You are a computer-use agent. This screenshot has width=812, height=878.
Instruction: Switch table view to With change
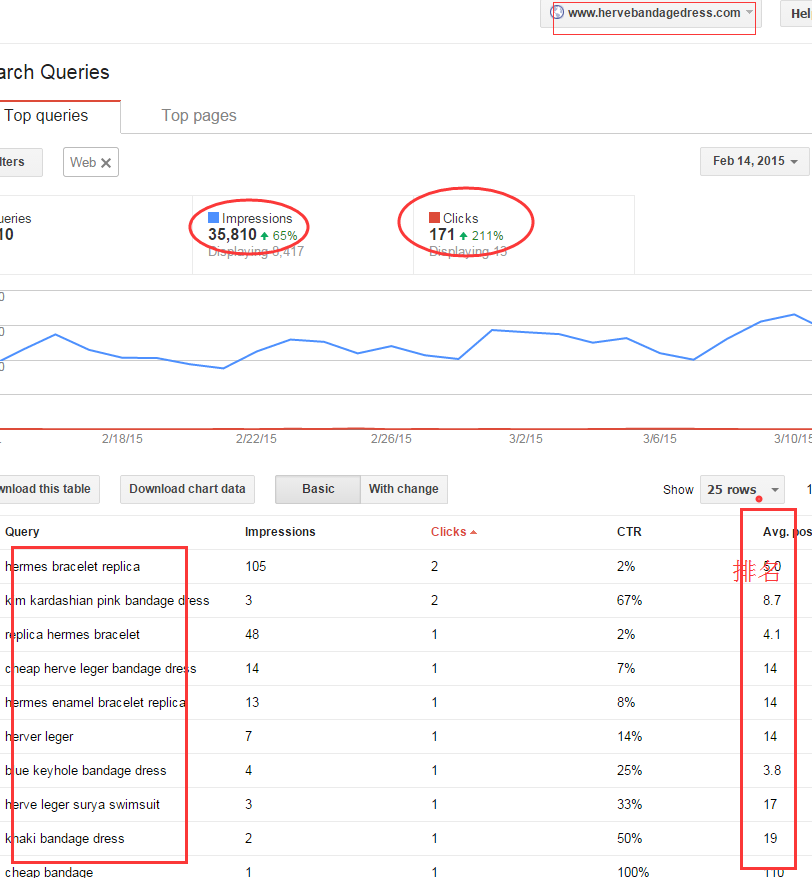coord(403,489)
